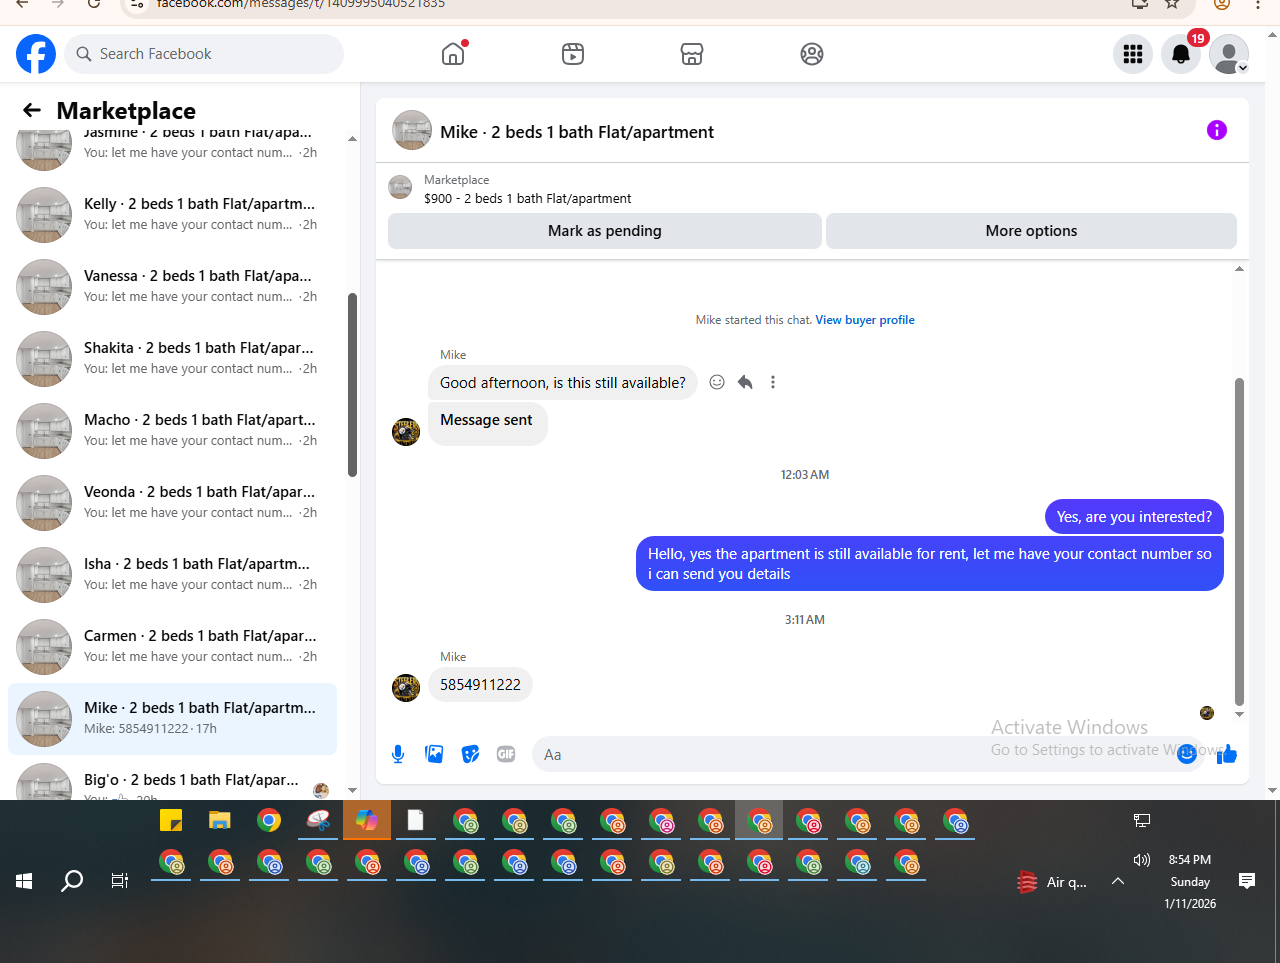Open Big'o's apartment conversation
Image resolution: width=1280 pixels, height=963 pixels.
[x=172, y=780]
